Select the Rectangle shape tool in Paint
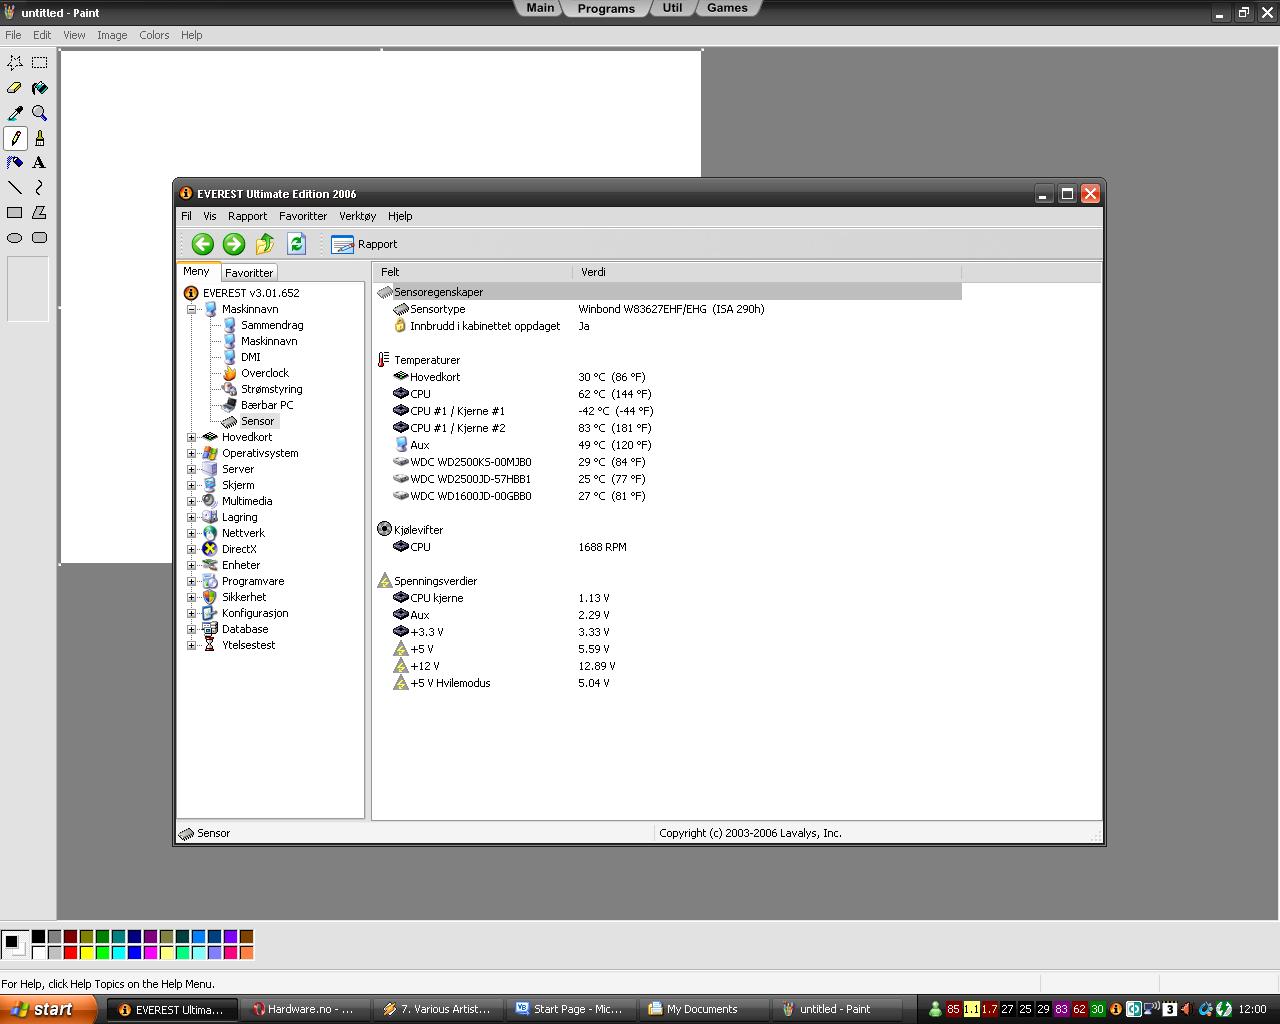 [x=15, y=213]
